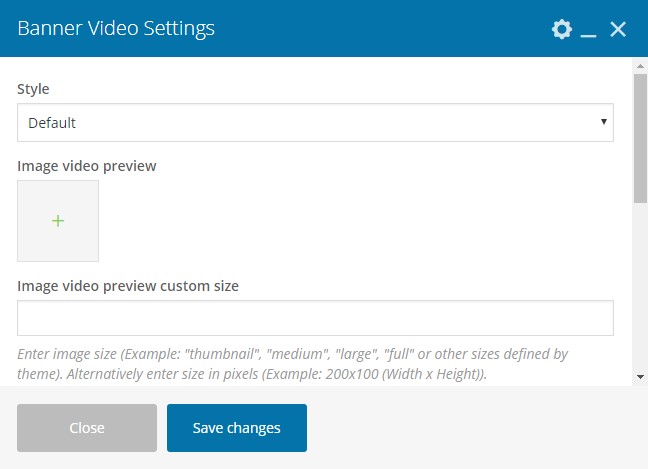648x469 pixels.
Task: Open the gear settings icon in header
Action: (562, 29)
